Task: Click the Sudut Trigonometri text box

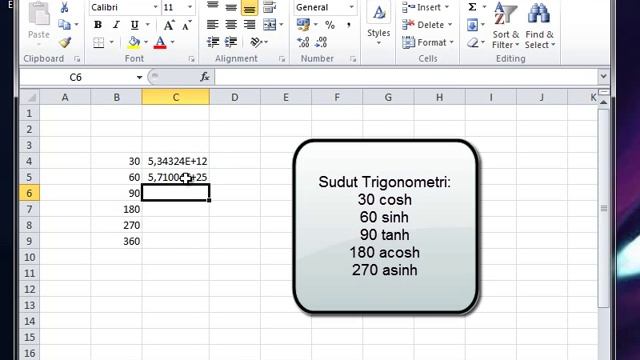Action: pos(385,227)
